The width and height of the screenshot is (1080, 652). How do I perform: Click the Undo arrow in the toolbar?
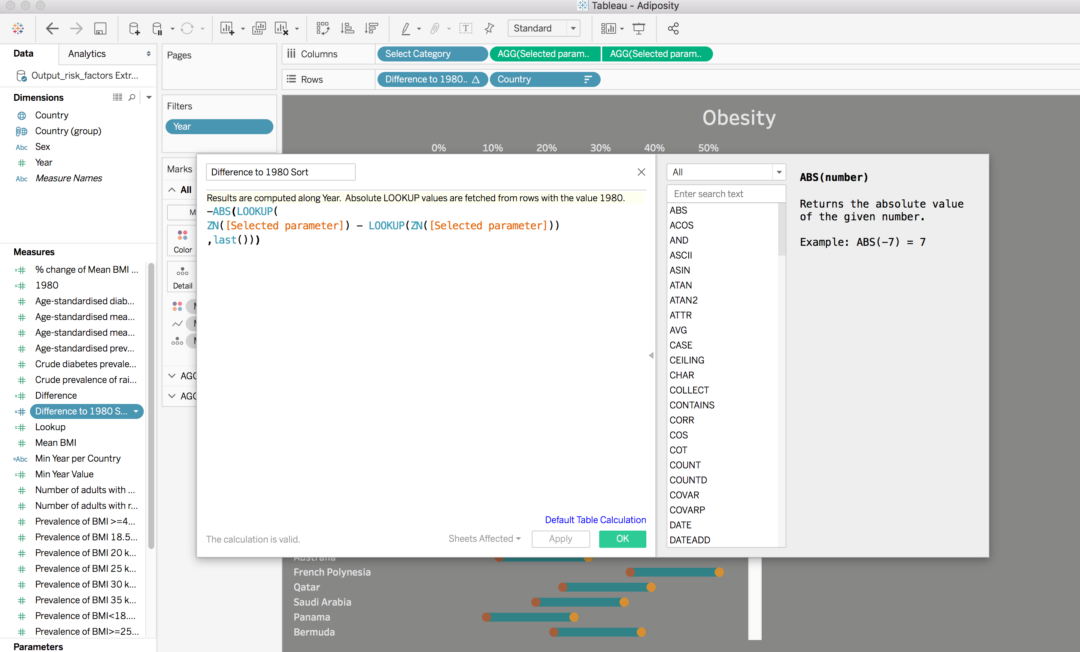point(51,28)
